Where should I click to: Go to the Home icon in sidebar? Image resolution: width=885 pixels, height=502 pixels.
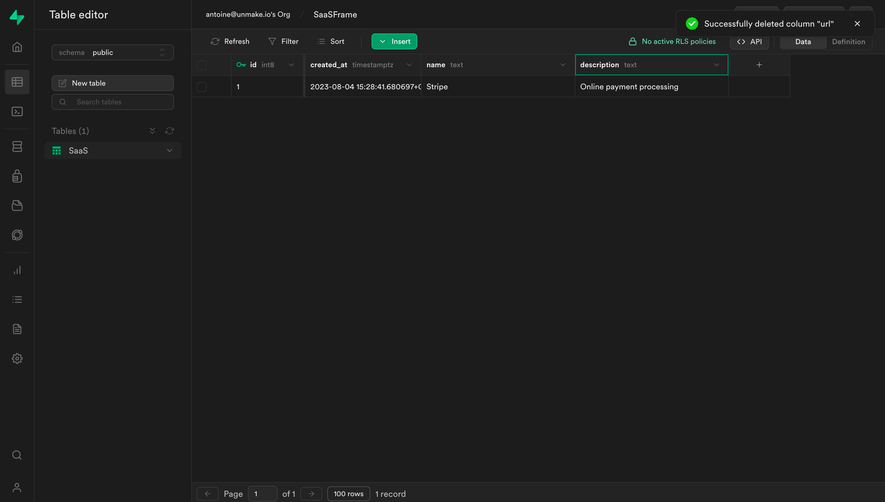(x=17, y=47)
